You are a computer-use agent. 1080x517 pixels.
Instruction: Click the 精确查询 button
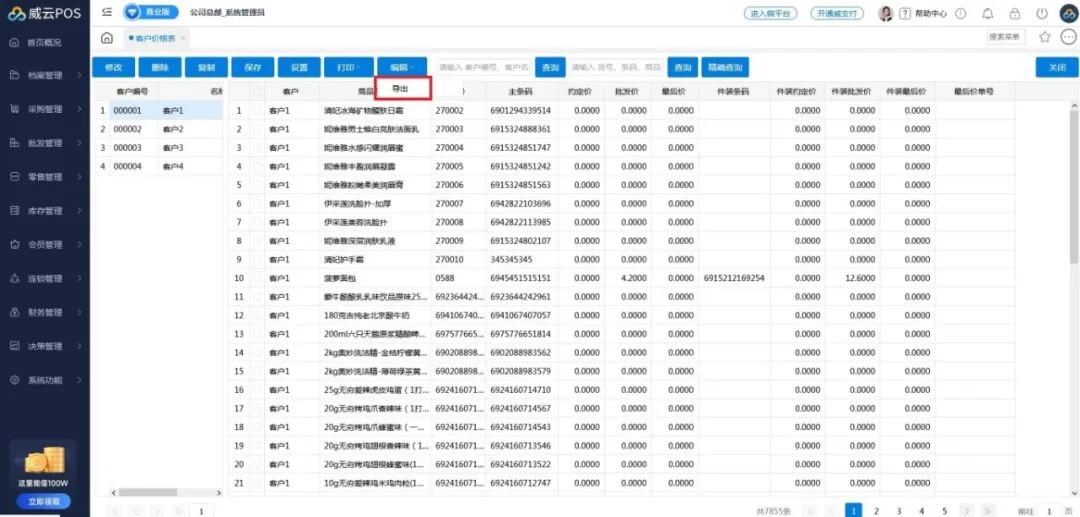[x=725, y=67]
